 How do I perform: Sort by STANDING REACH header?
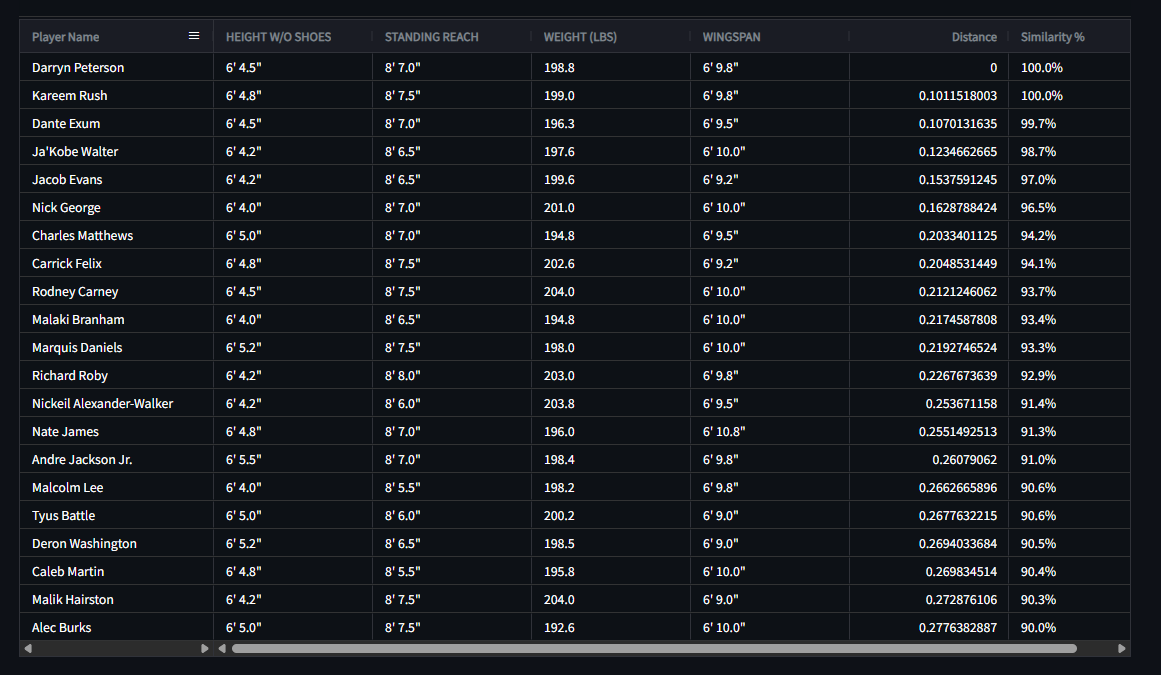(x=432, y=37)
